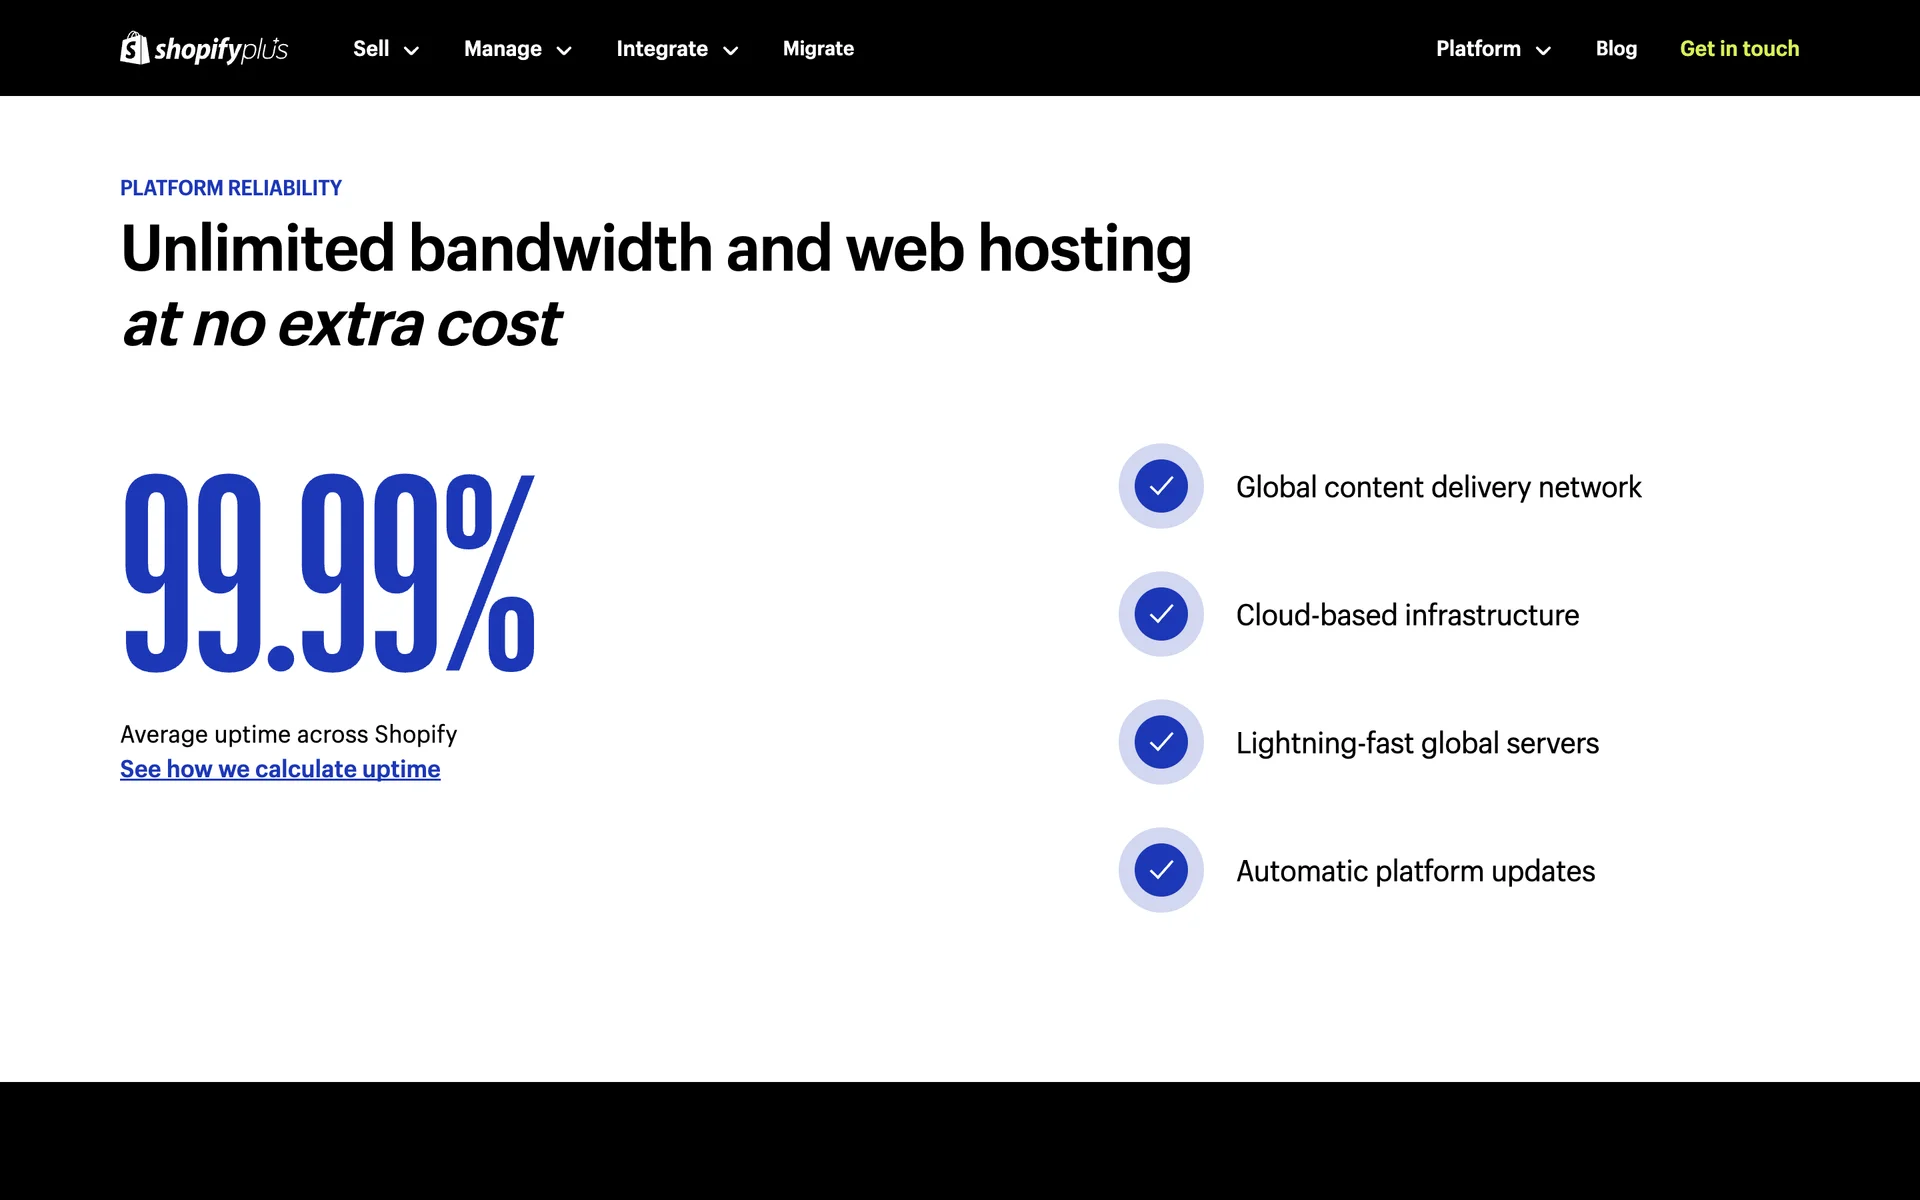Image resolution: width=1920 pixels, height=1200 pixels.
Task: Click the Platform Reliability section label
Action: [x=230, y=188]
